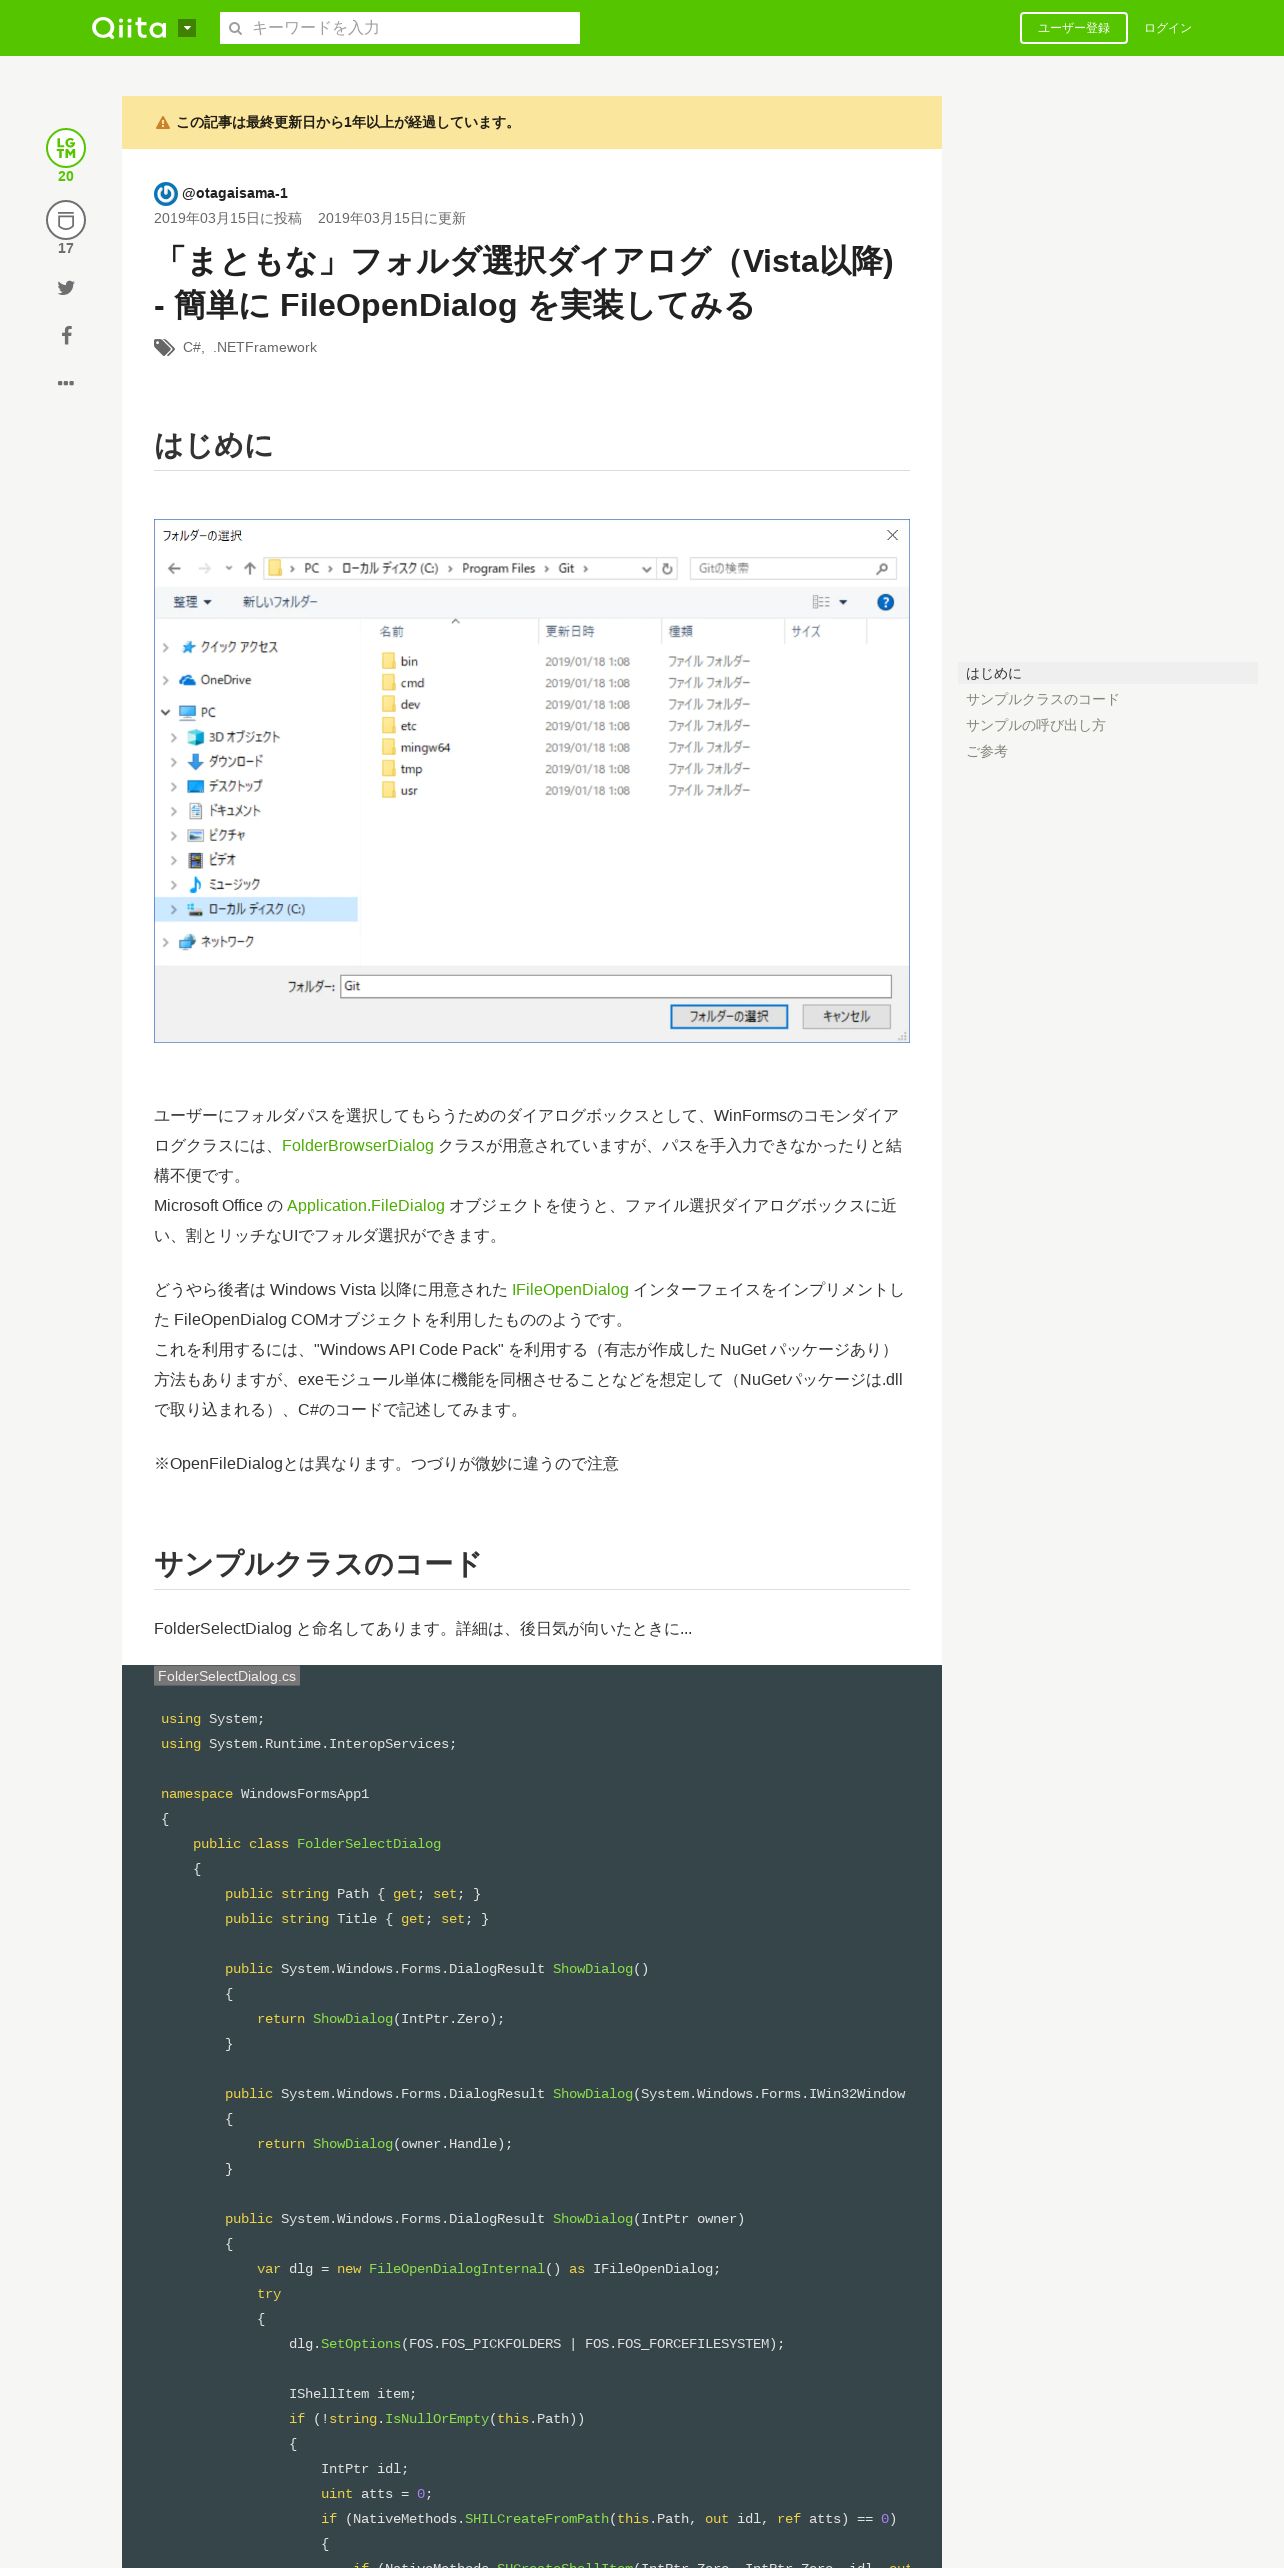Click the はじめに section heading
This screenshot has width=1284, height=2568.
click(x=214, y=445)
